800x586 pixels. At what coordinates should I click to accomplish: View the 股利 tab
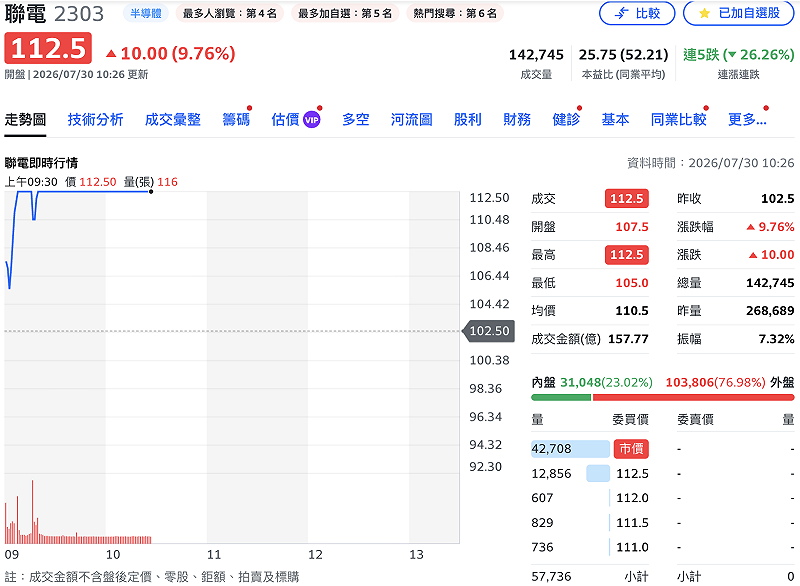(468, 119)
